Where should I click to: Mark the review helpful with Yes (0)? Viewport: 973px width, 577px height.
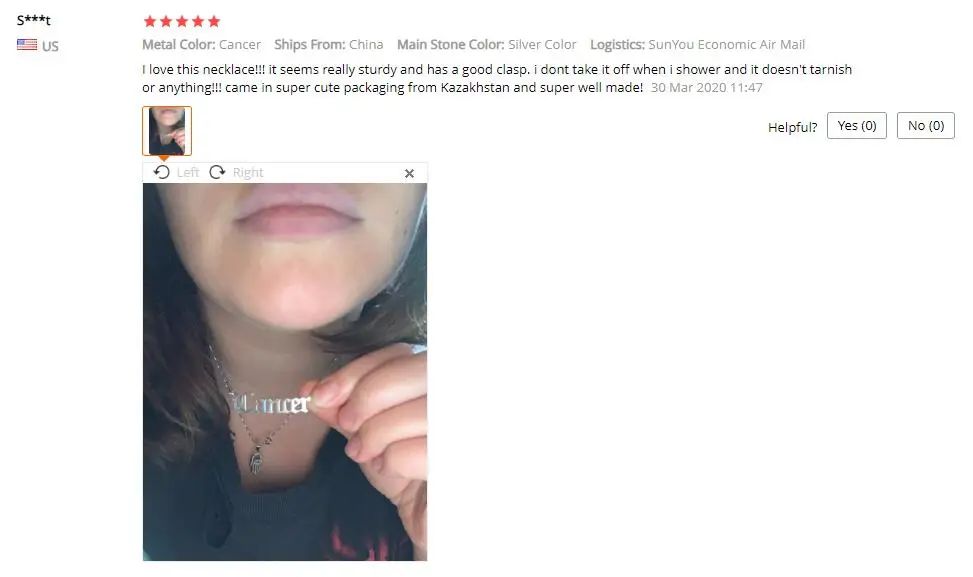pyautogui.click(x=856, y=126)
